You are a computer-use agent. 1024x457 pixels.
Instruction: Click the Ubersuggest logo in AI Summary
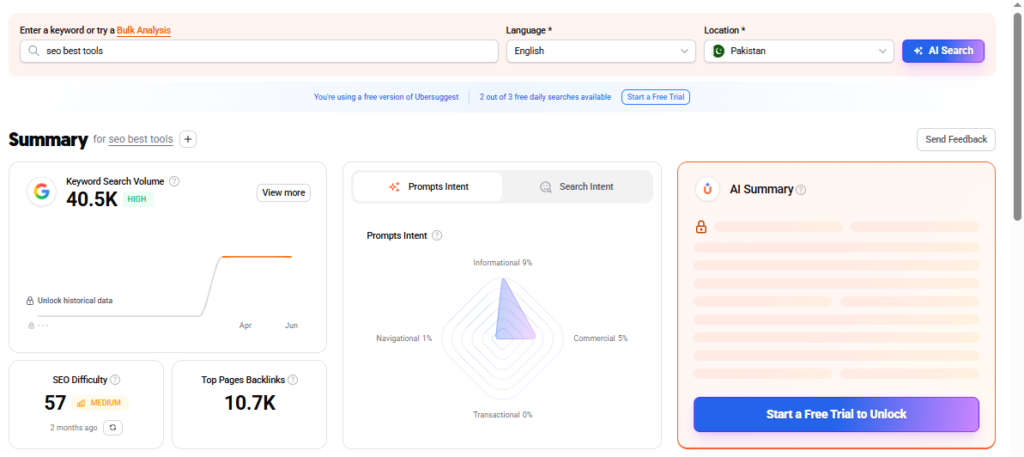click(x=707, y=189)
